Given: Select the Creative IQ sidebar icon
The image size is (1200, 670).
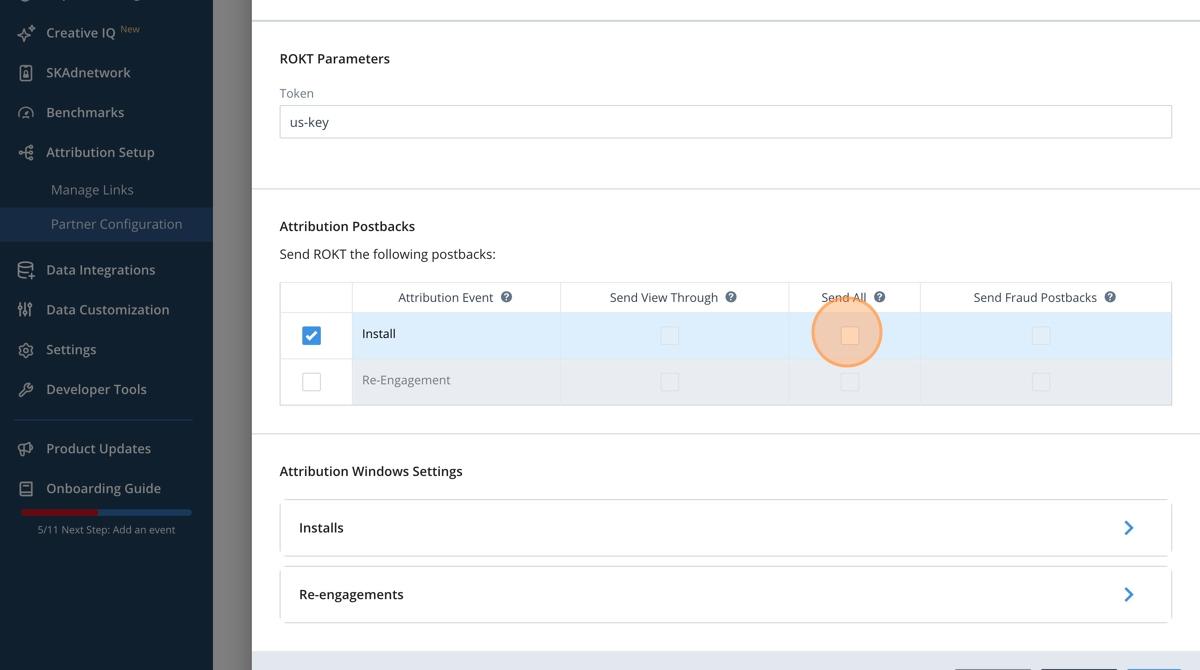Looking at the screenshot, I should coord(28,32).
